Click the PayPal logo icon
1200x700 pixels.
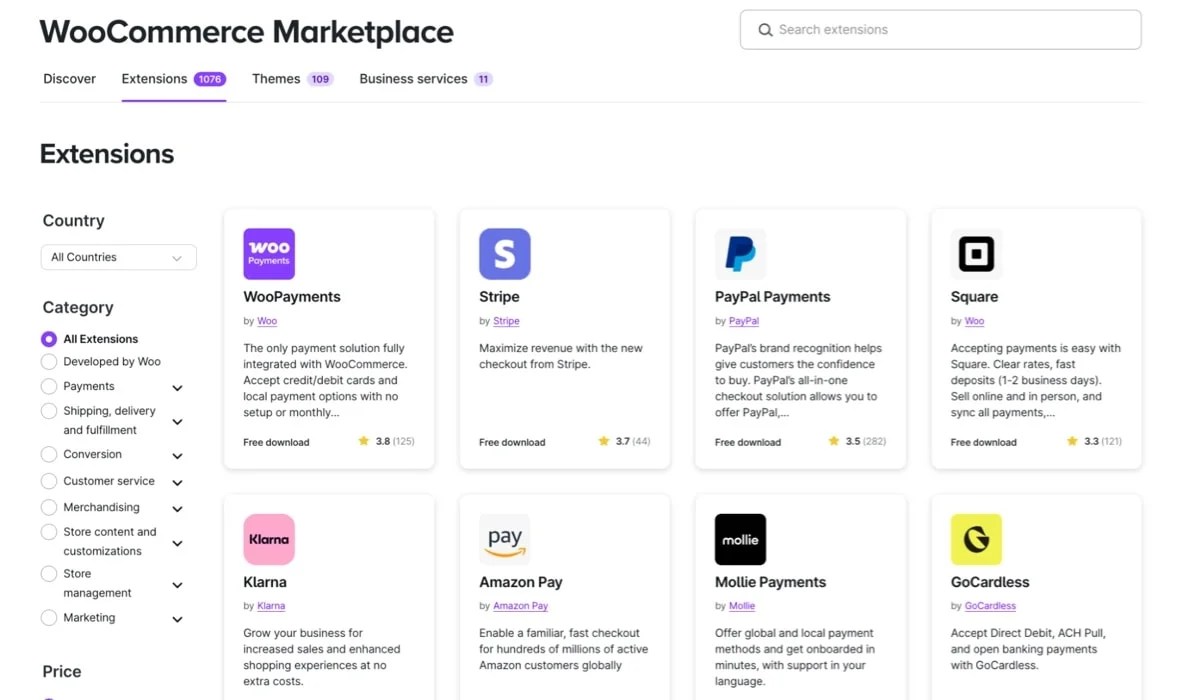click(x=740, y=253)
